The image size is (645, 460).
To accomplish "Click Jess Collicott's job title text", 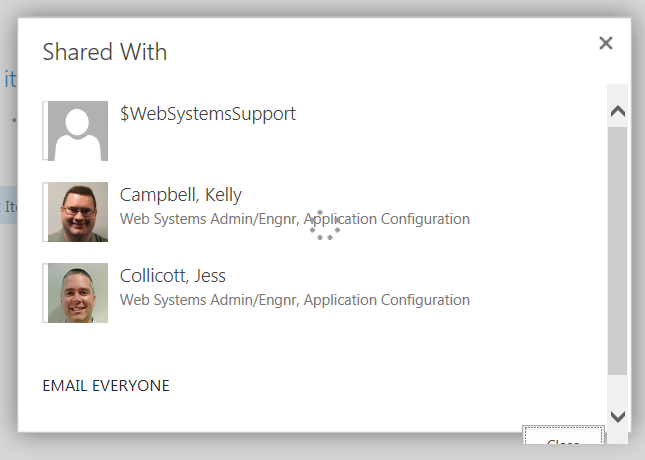I will 295,300.
